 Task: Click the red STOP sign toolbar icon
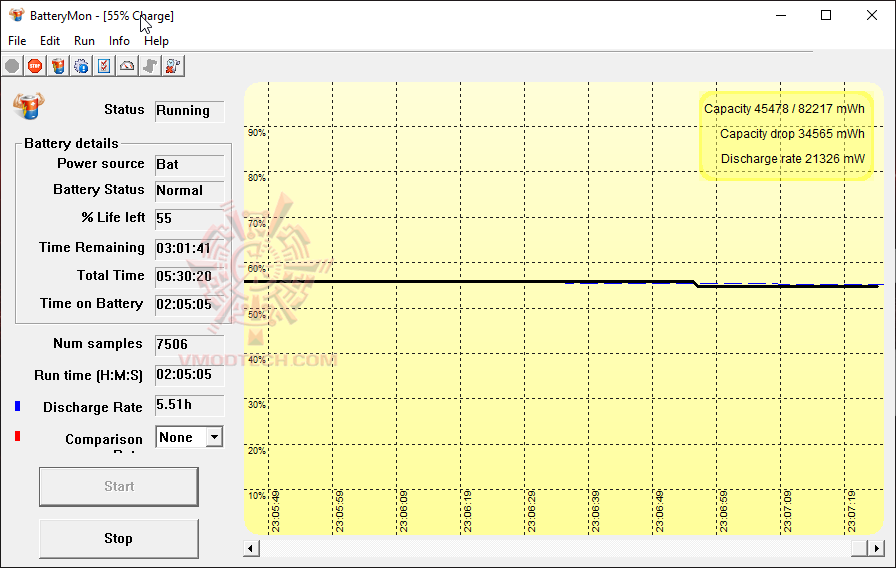[x=35, y=66]
